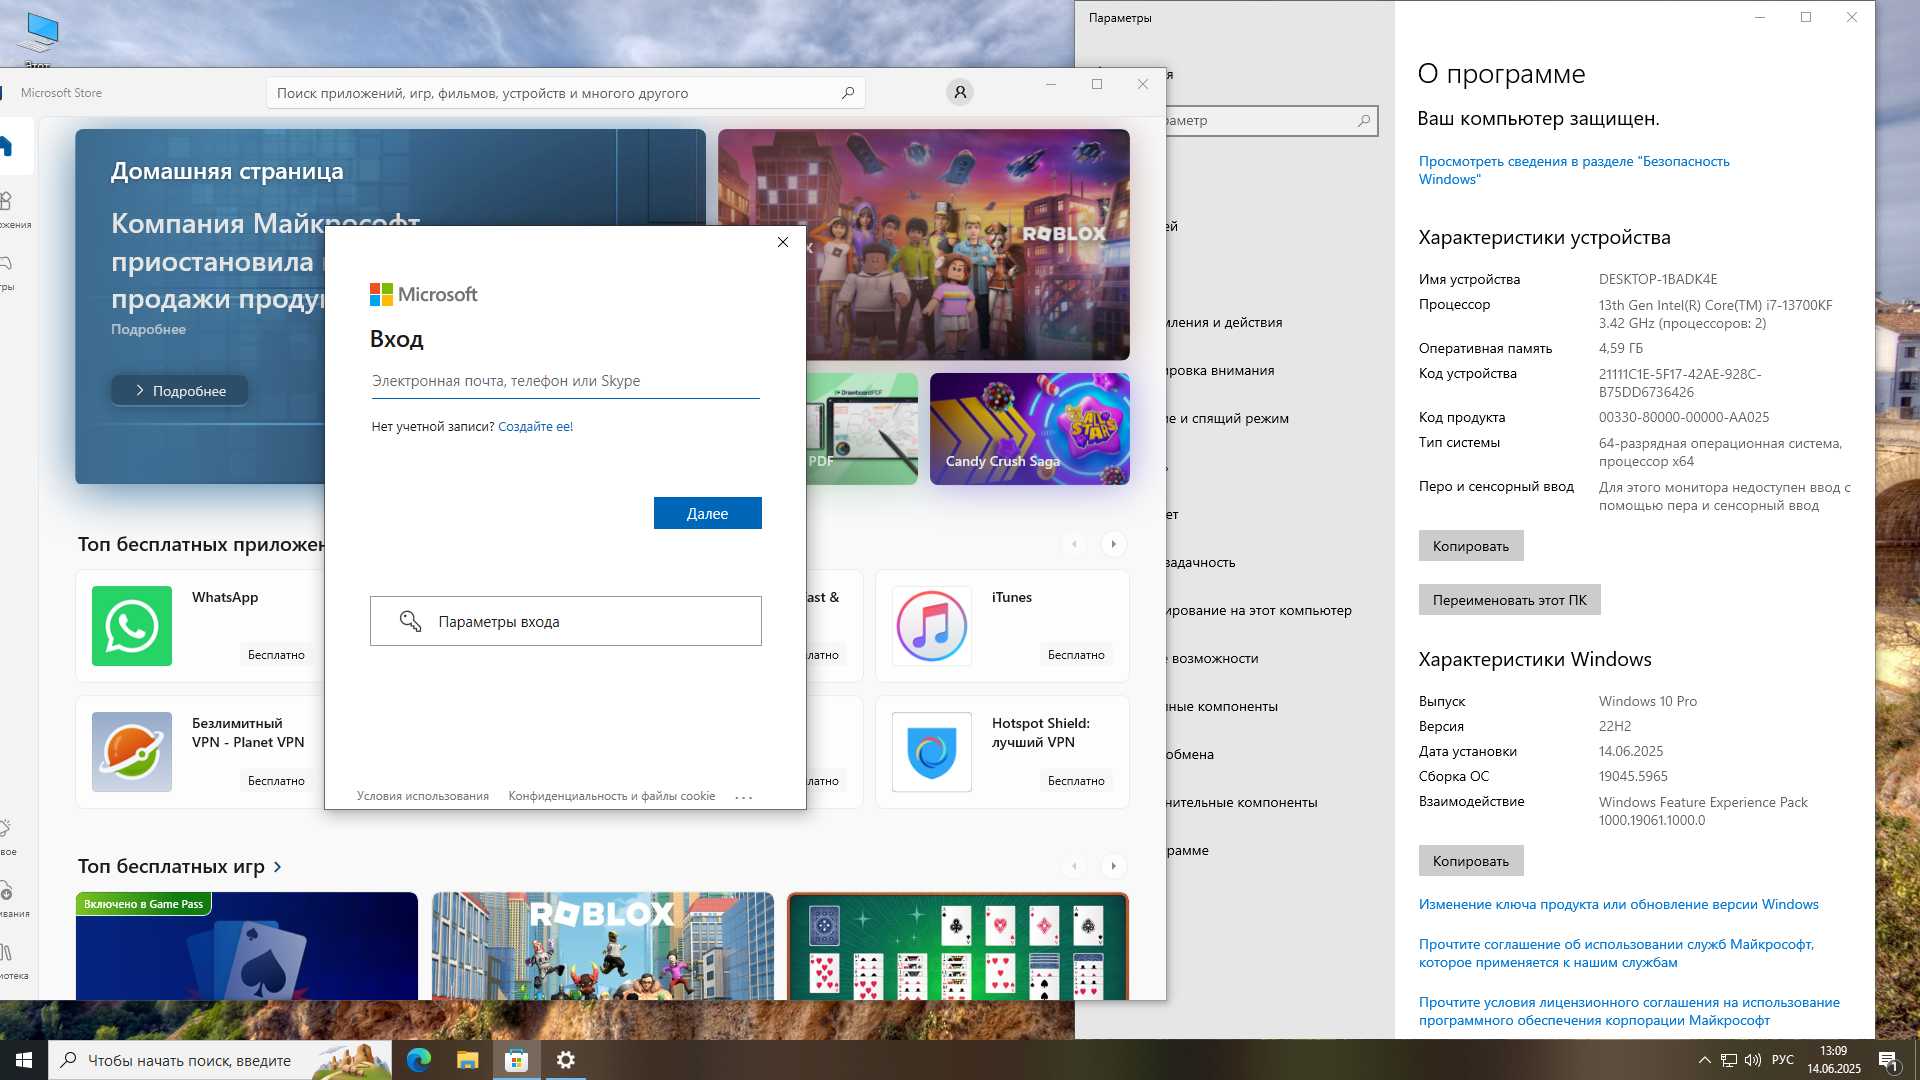Focus the email, phone or Skype field
The width and height of the screenshot is (1920, 1080).
click(566, 381)
